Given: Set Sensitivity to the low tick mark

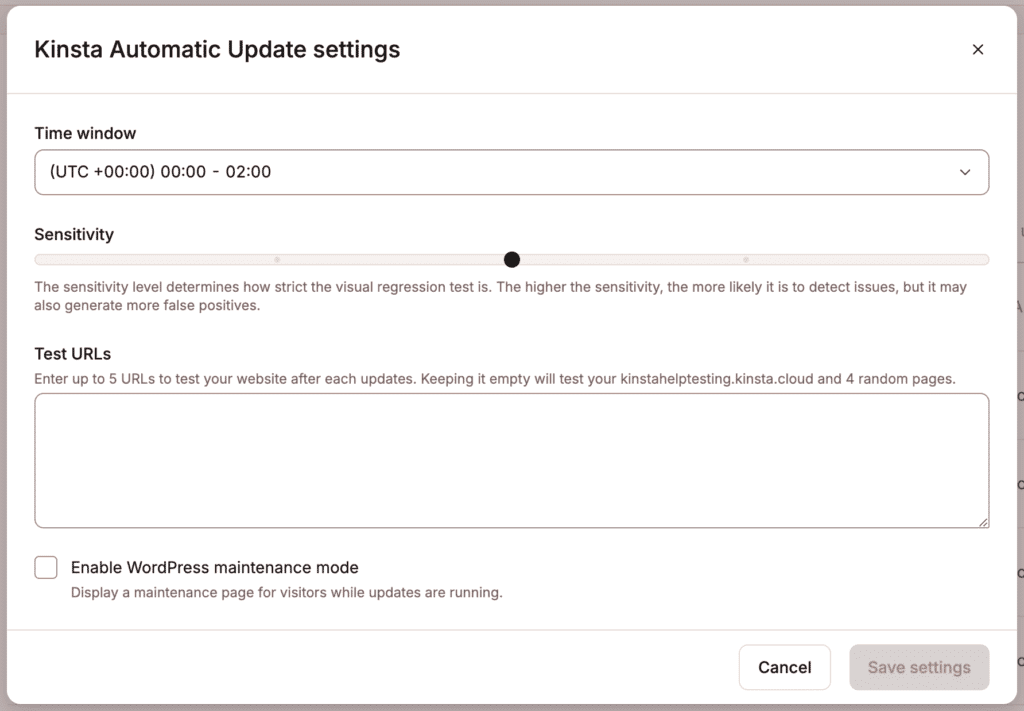Looking at the screenshot, I should coord(277,260).
